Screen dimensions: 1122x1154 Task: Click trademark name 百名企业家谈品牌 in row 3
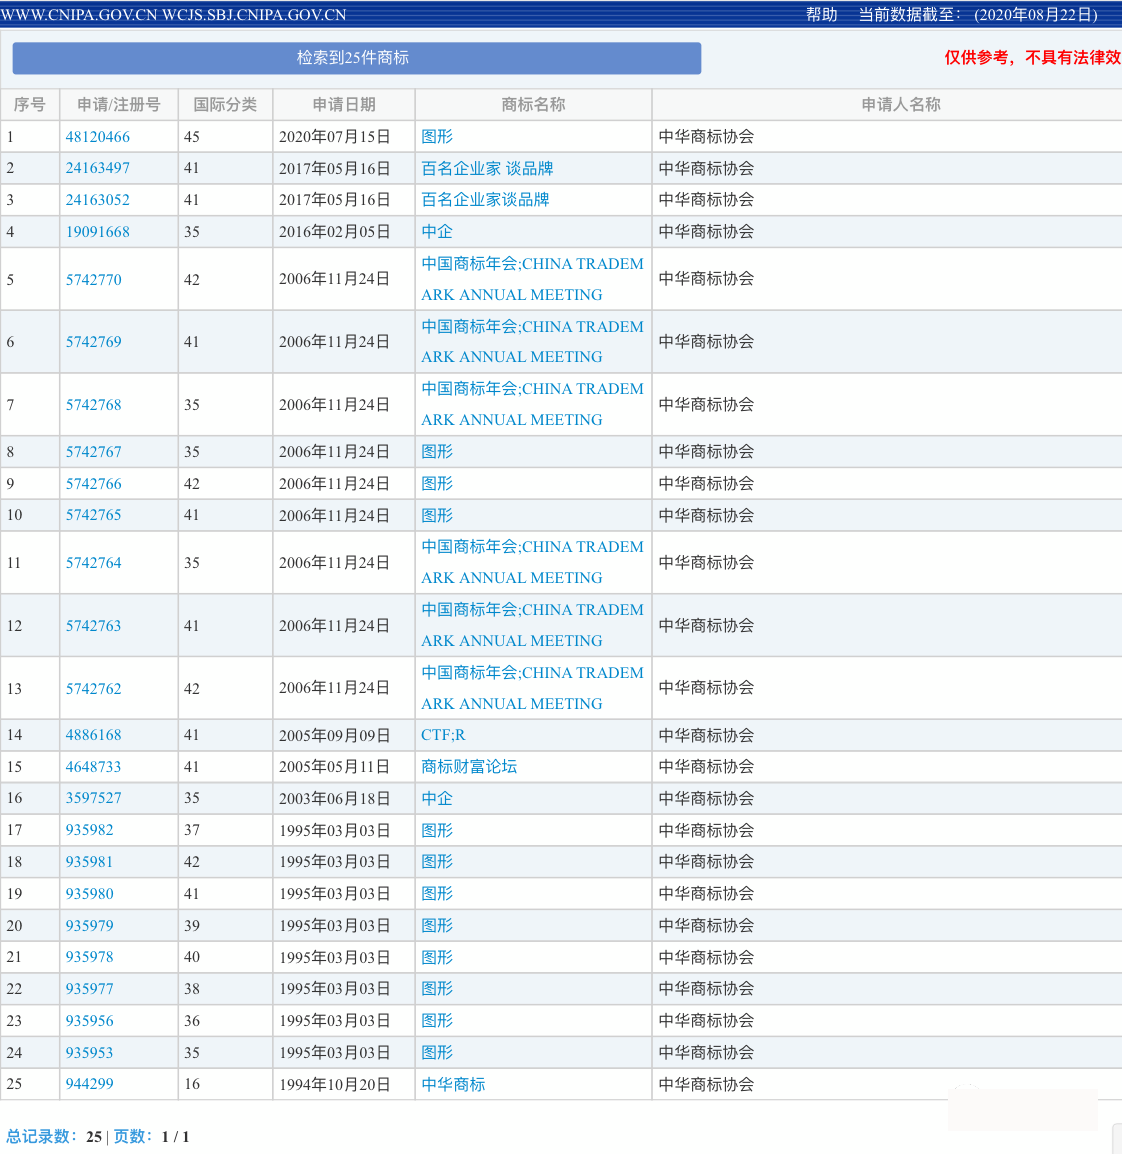(x=485, y=200)
